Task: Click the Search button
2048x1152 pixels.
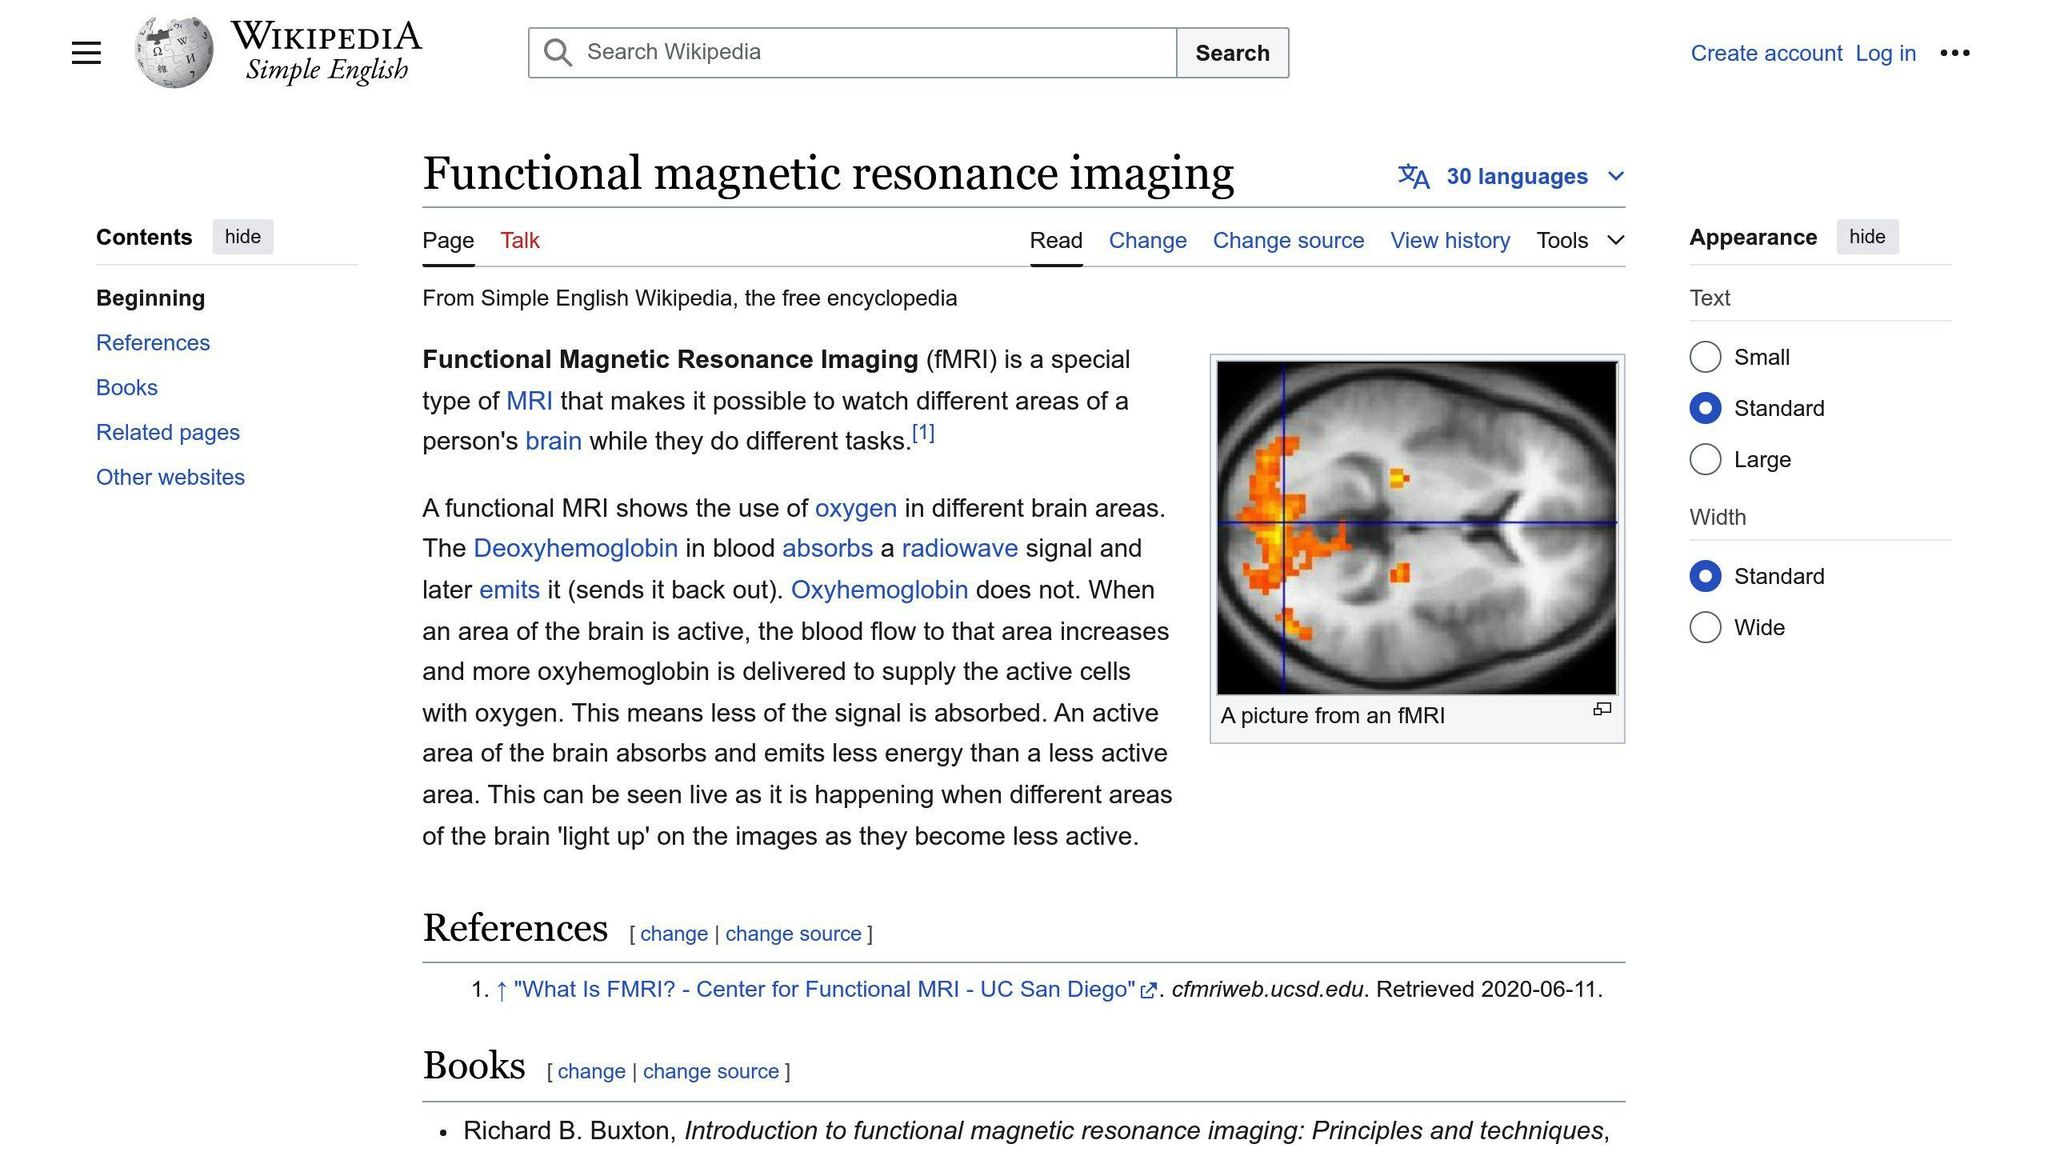Action: [1232, 52]
